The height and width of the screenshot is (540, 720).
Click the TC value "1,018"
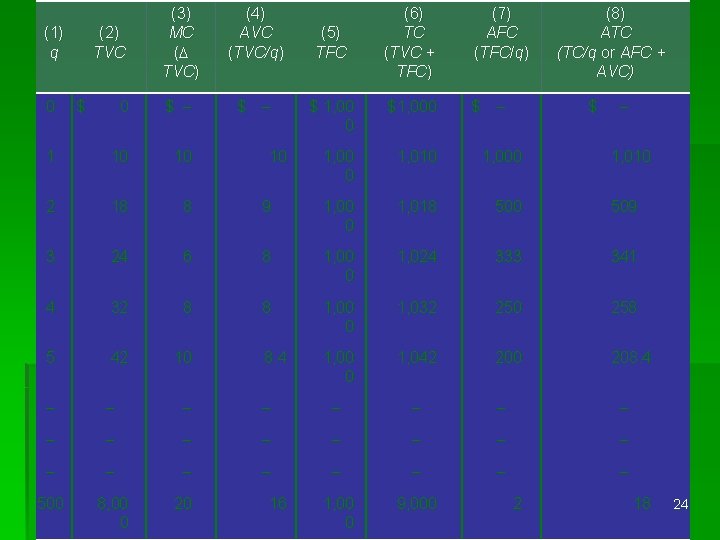pos(417,207)
